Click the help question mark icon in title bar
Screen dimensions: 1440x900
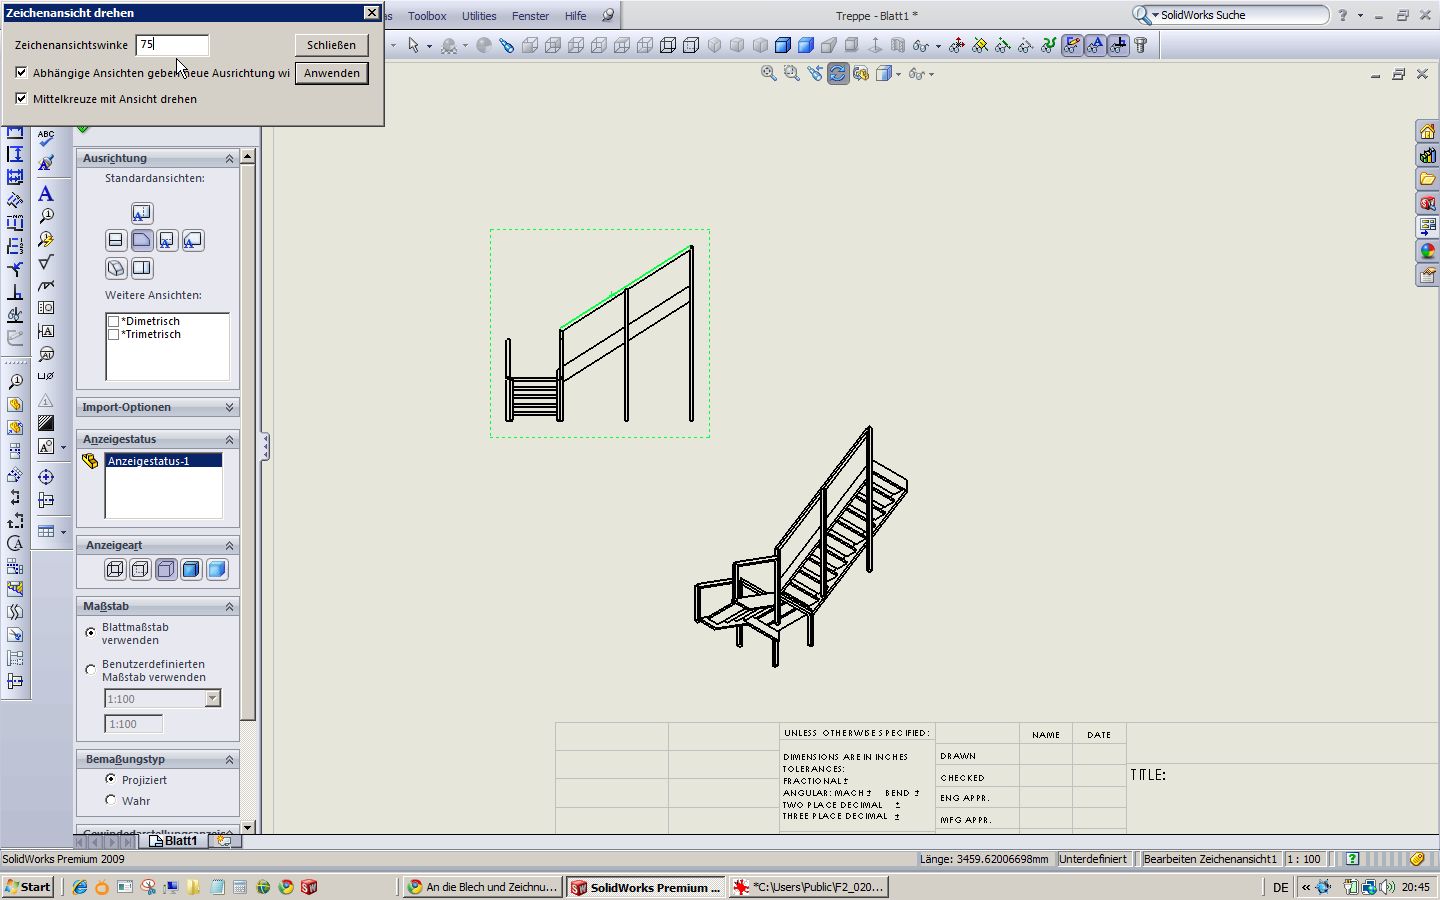point(1343,15)
